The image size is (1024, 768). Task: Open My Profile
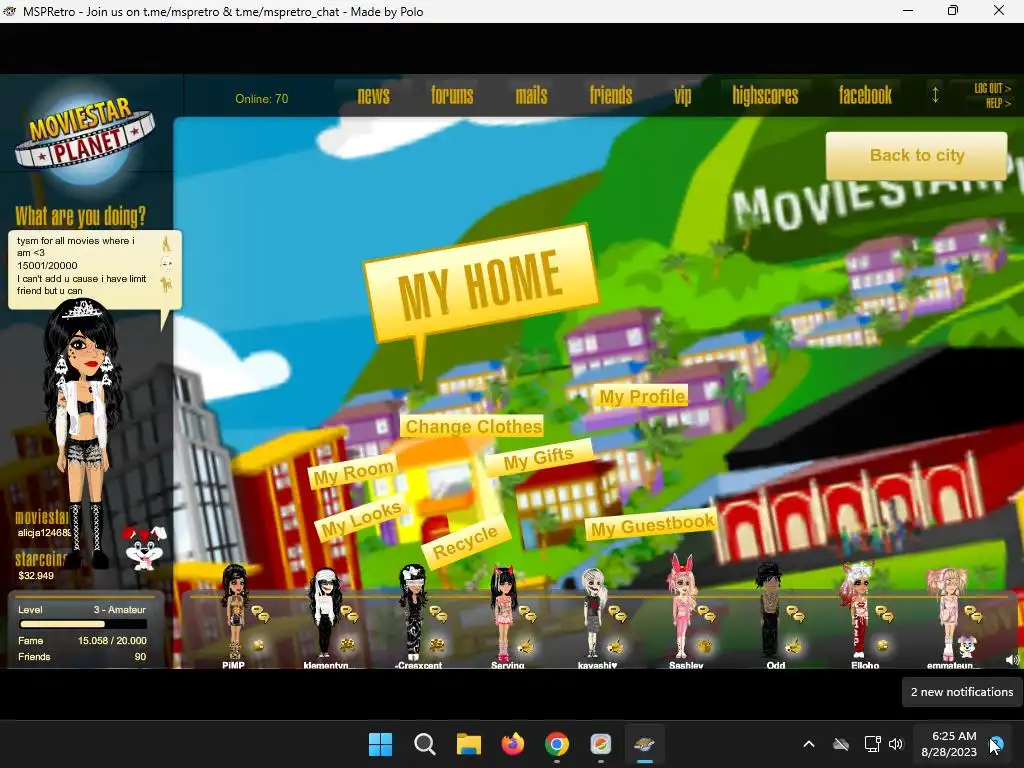pyautogui.click(x=642, y=396)
